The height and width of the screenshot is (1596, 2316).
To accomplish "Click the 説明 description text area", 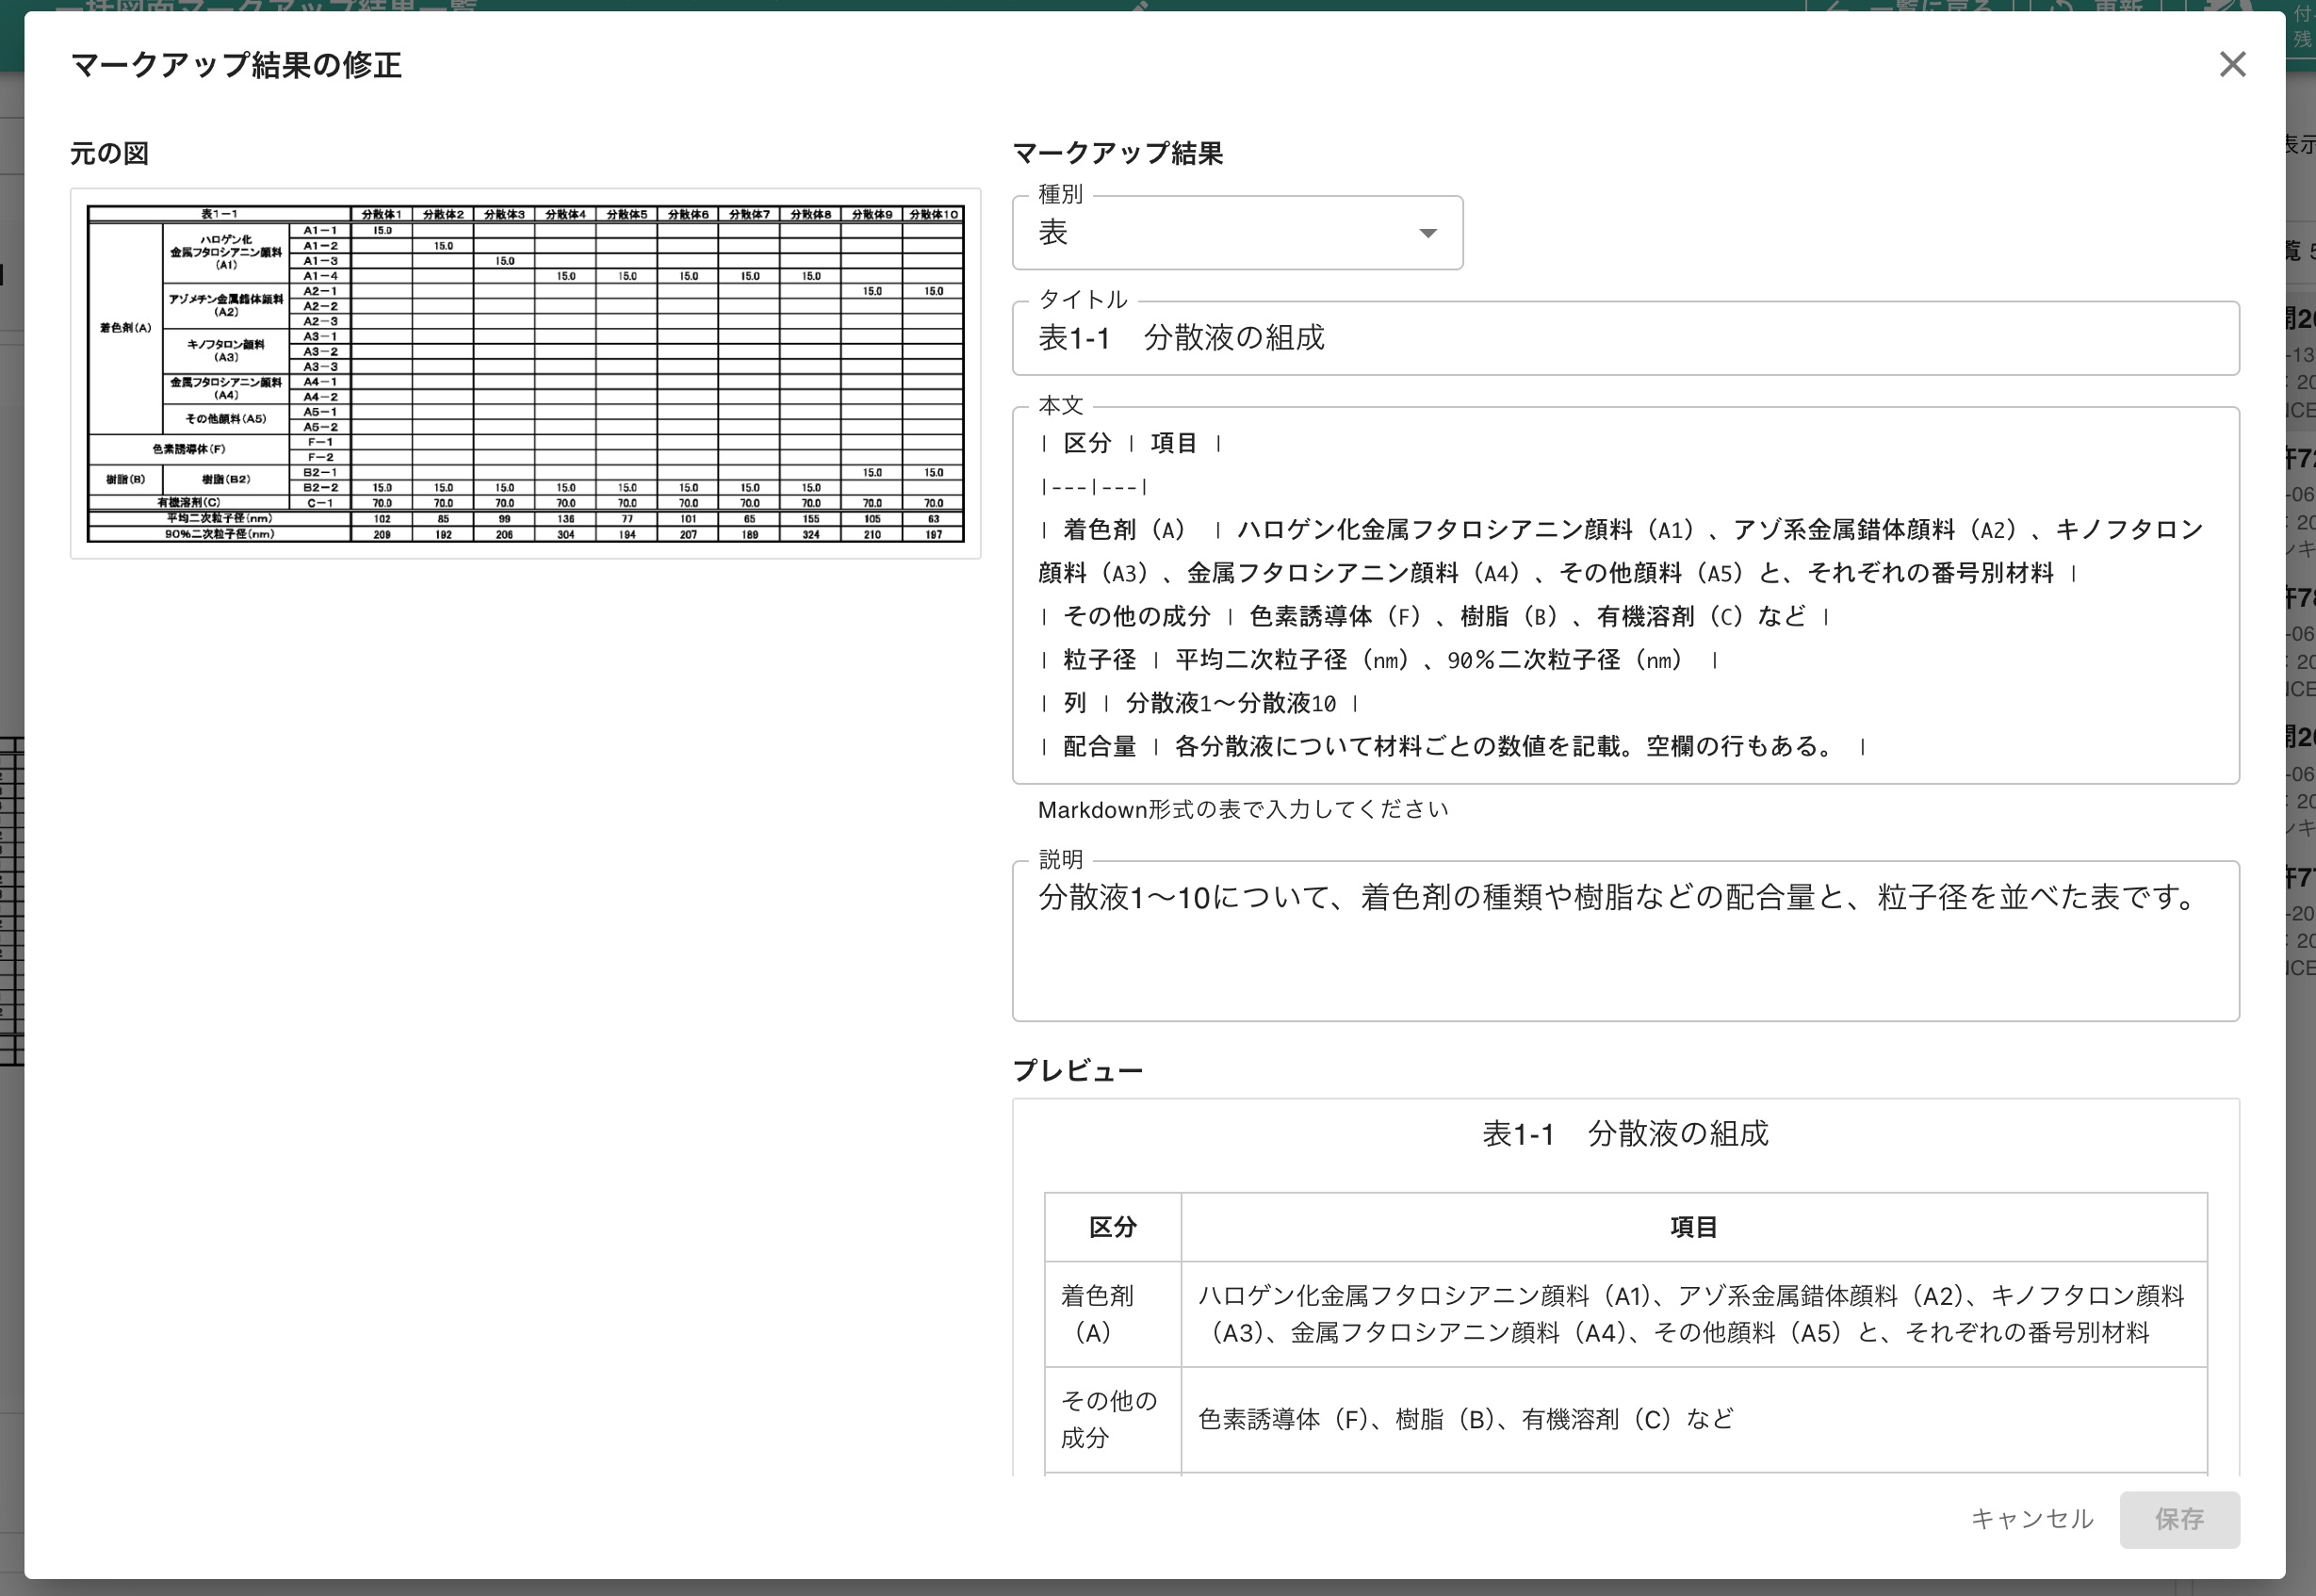I will pyautogui.click(x=1625, y=941).
